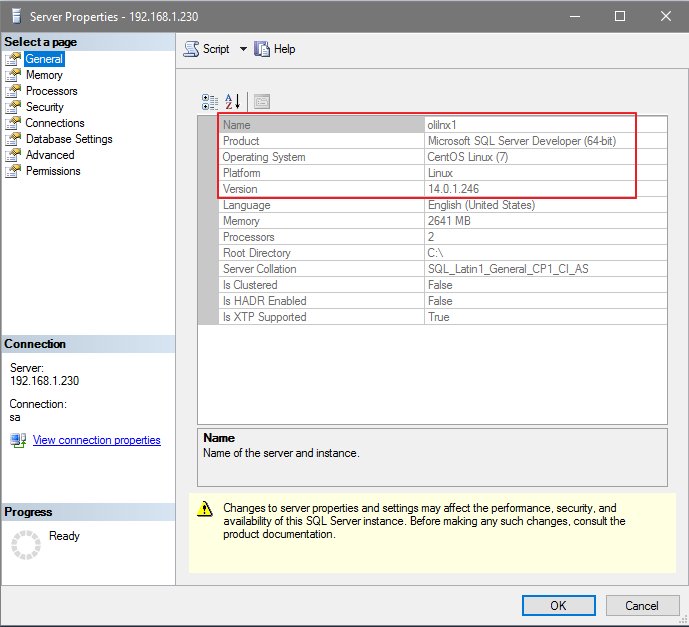Select the General page
This screenshot has height=627, width=689.
[x=44, y=59]
